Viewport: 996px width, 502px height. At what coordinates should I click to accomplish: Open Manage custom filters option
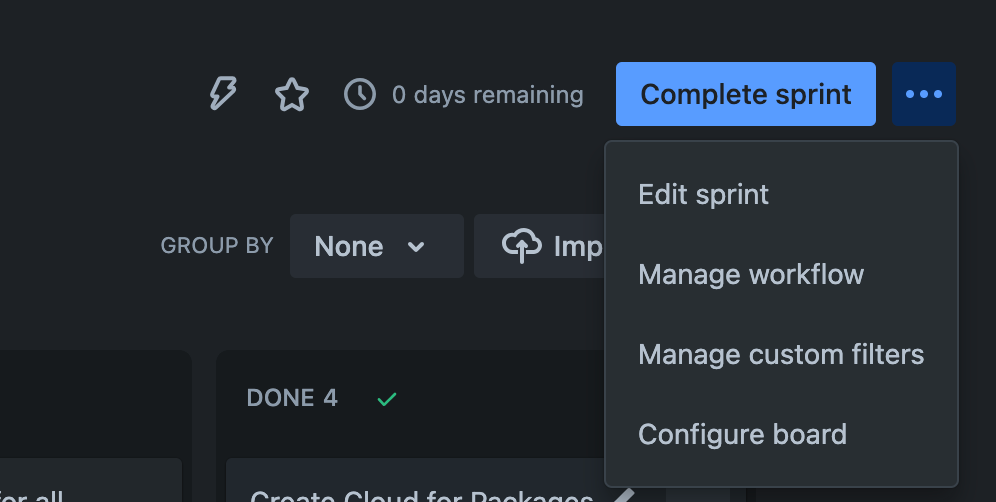pos(781,355)
